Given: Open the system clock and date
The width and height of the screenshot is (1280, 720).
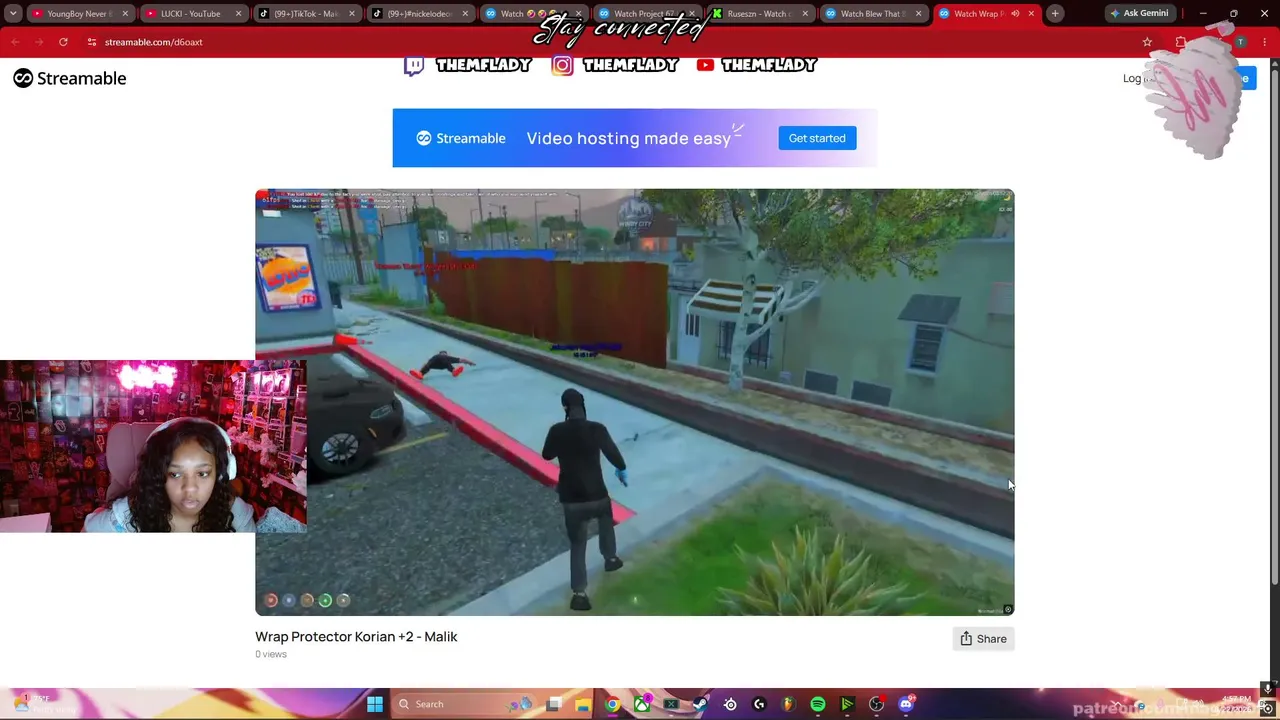Looking at the screenshot, I should pos(1237,704).
